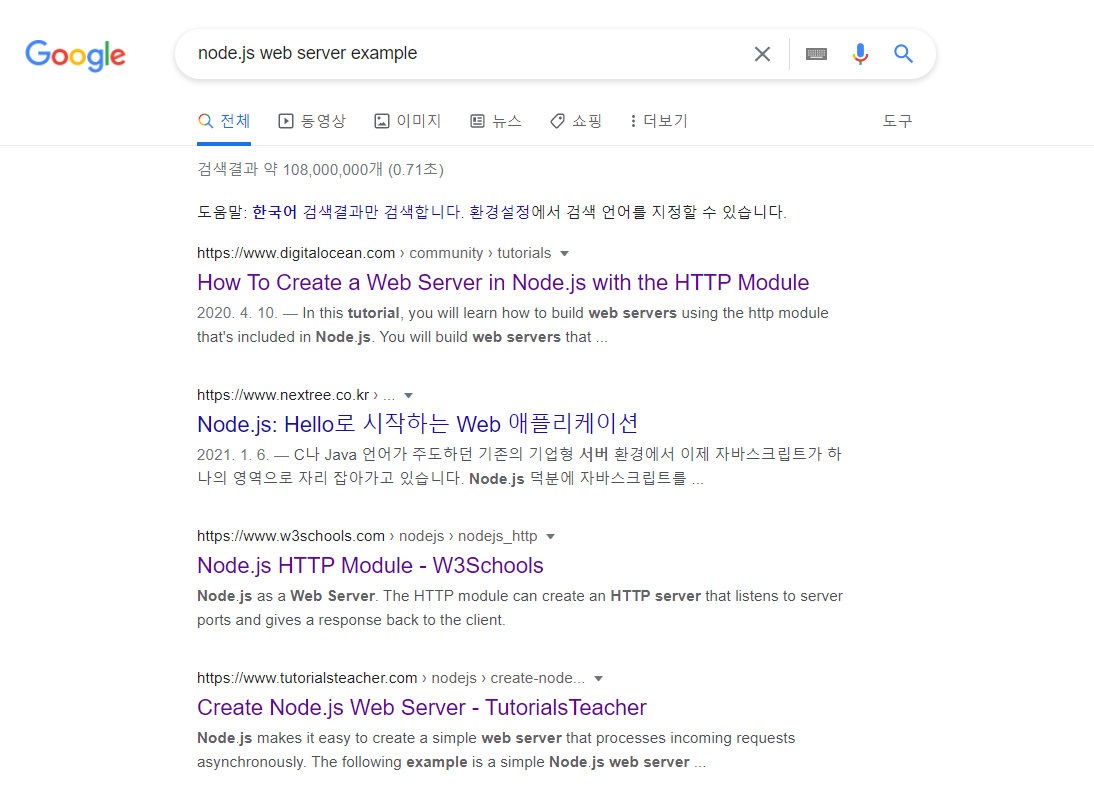Open the 뉴스 tab
Screen dimensions: 1094x786
pyautogui.click(x=495, y=121)
